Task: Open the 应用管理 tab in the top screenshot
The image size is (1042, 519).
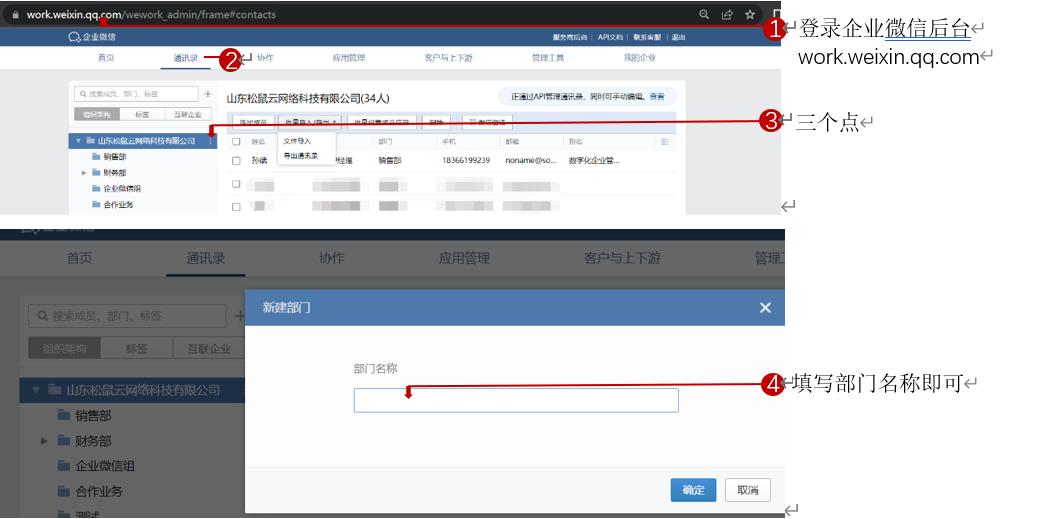Action: tap(349, 58)
